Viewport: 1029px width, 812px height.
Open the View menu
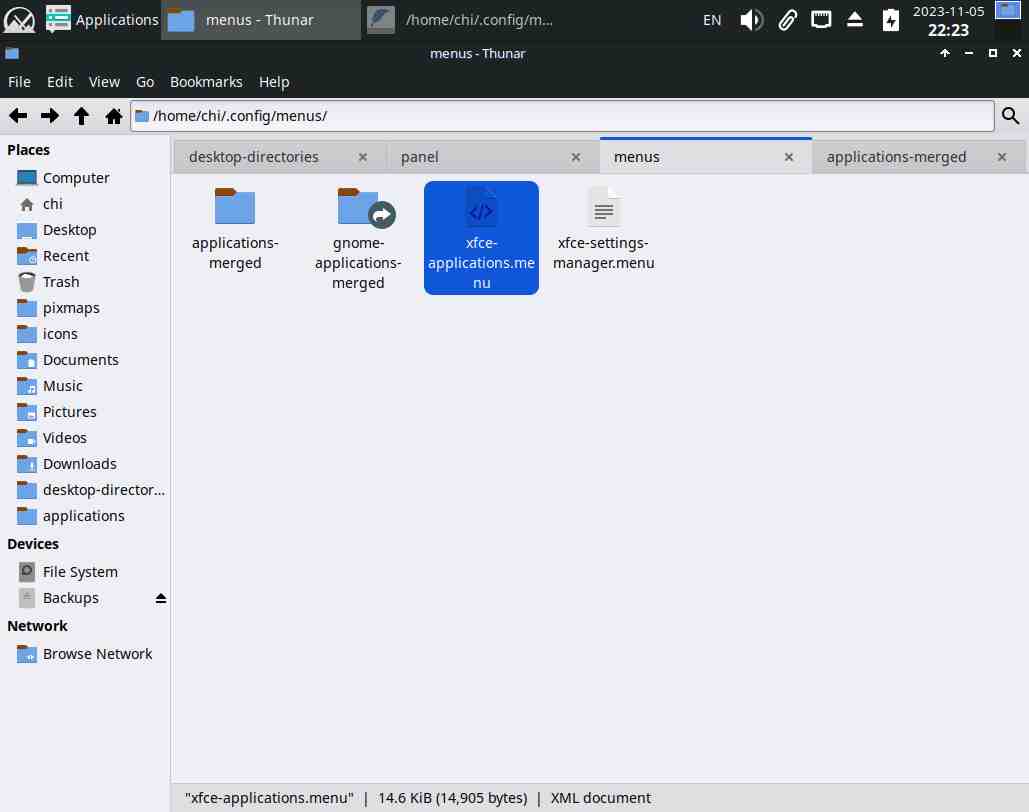tap(104, 82)
